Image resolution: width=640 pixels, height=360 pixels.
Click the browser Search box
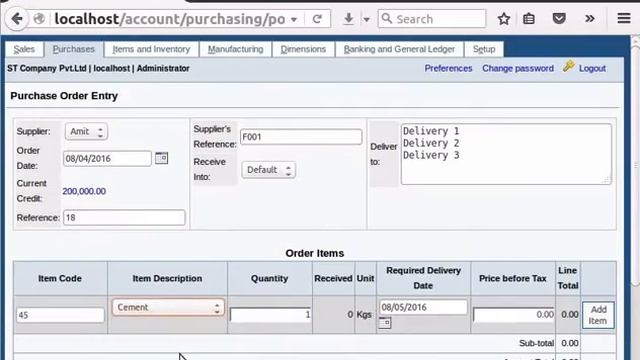tap(432, 19)
